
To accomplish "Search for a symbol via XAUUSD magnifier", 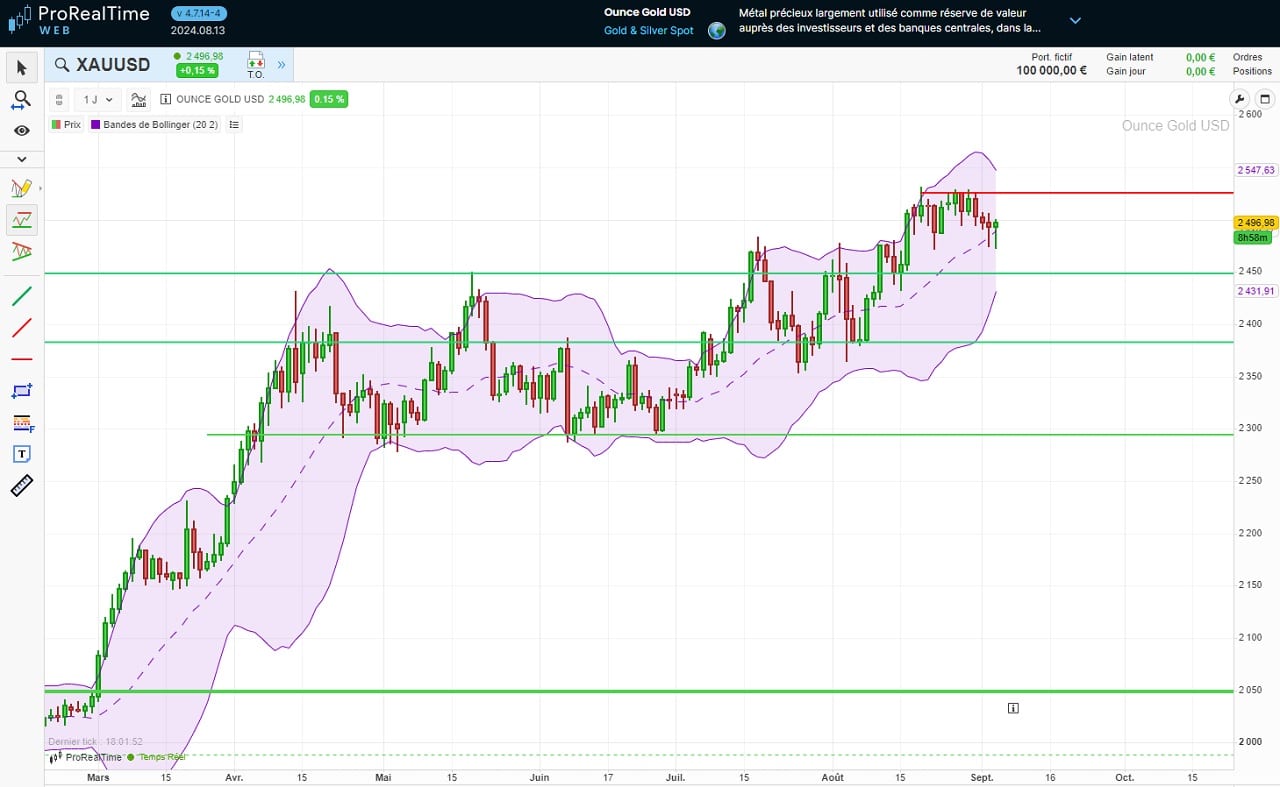I will (x=62, y=65).
